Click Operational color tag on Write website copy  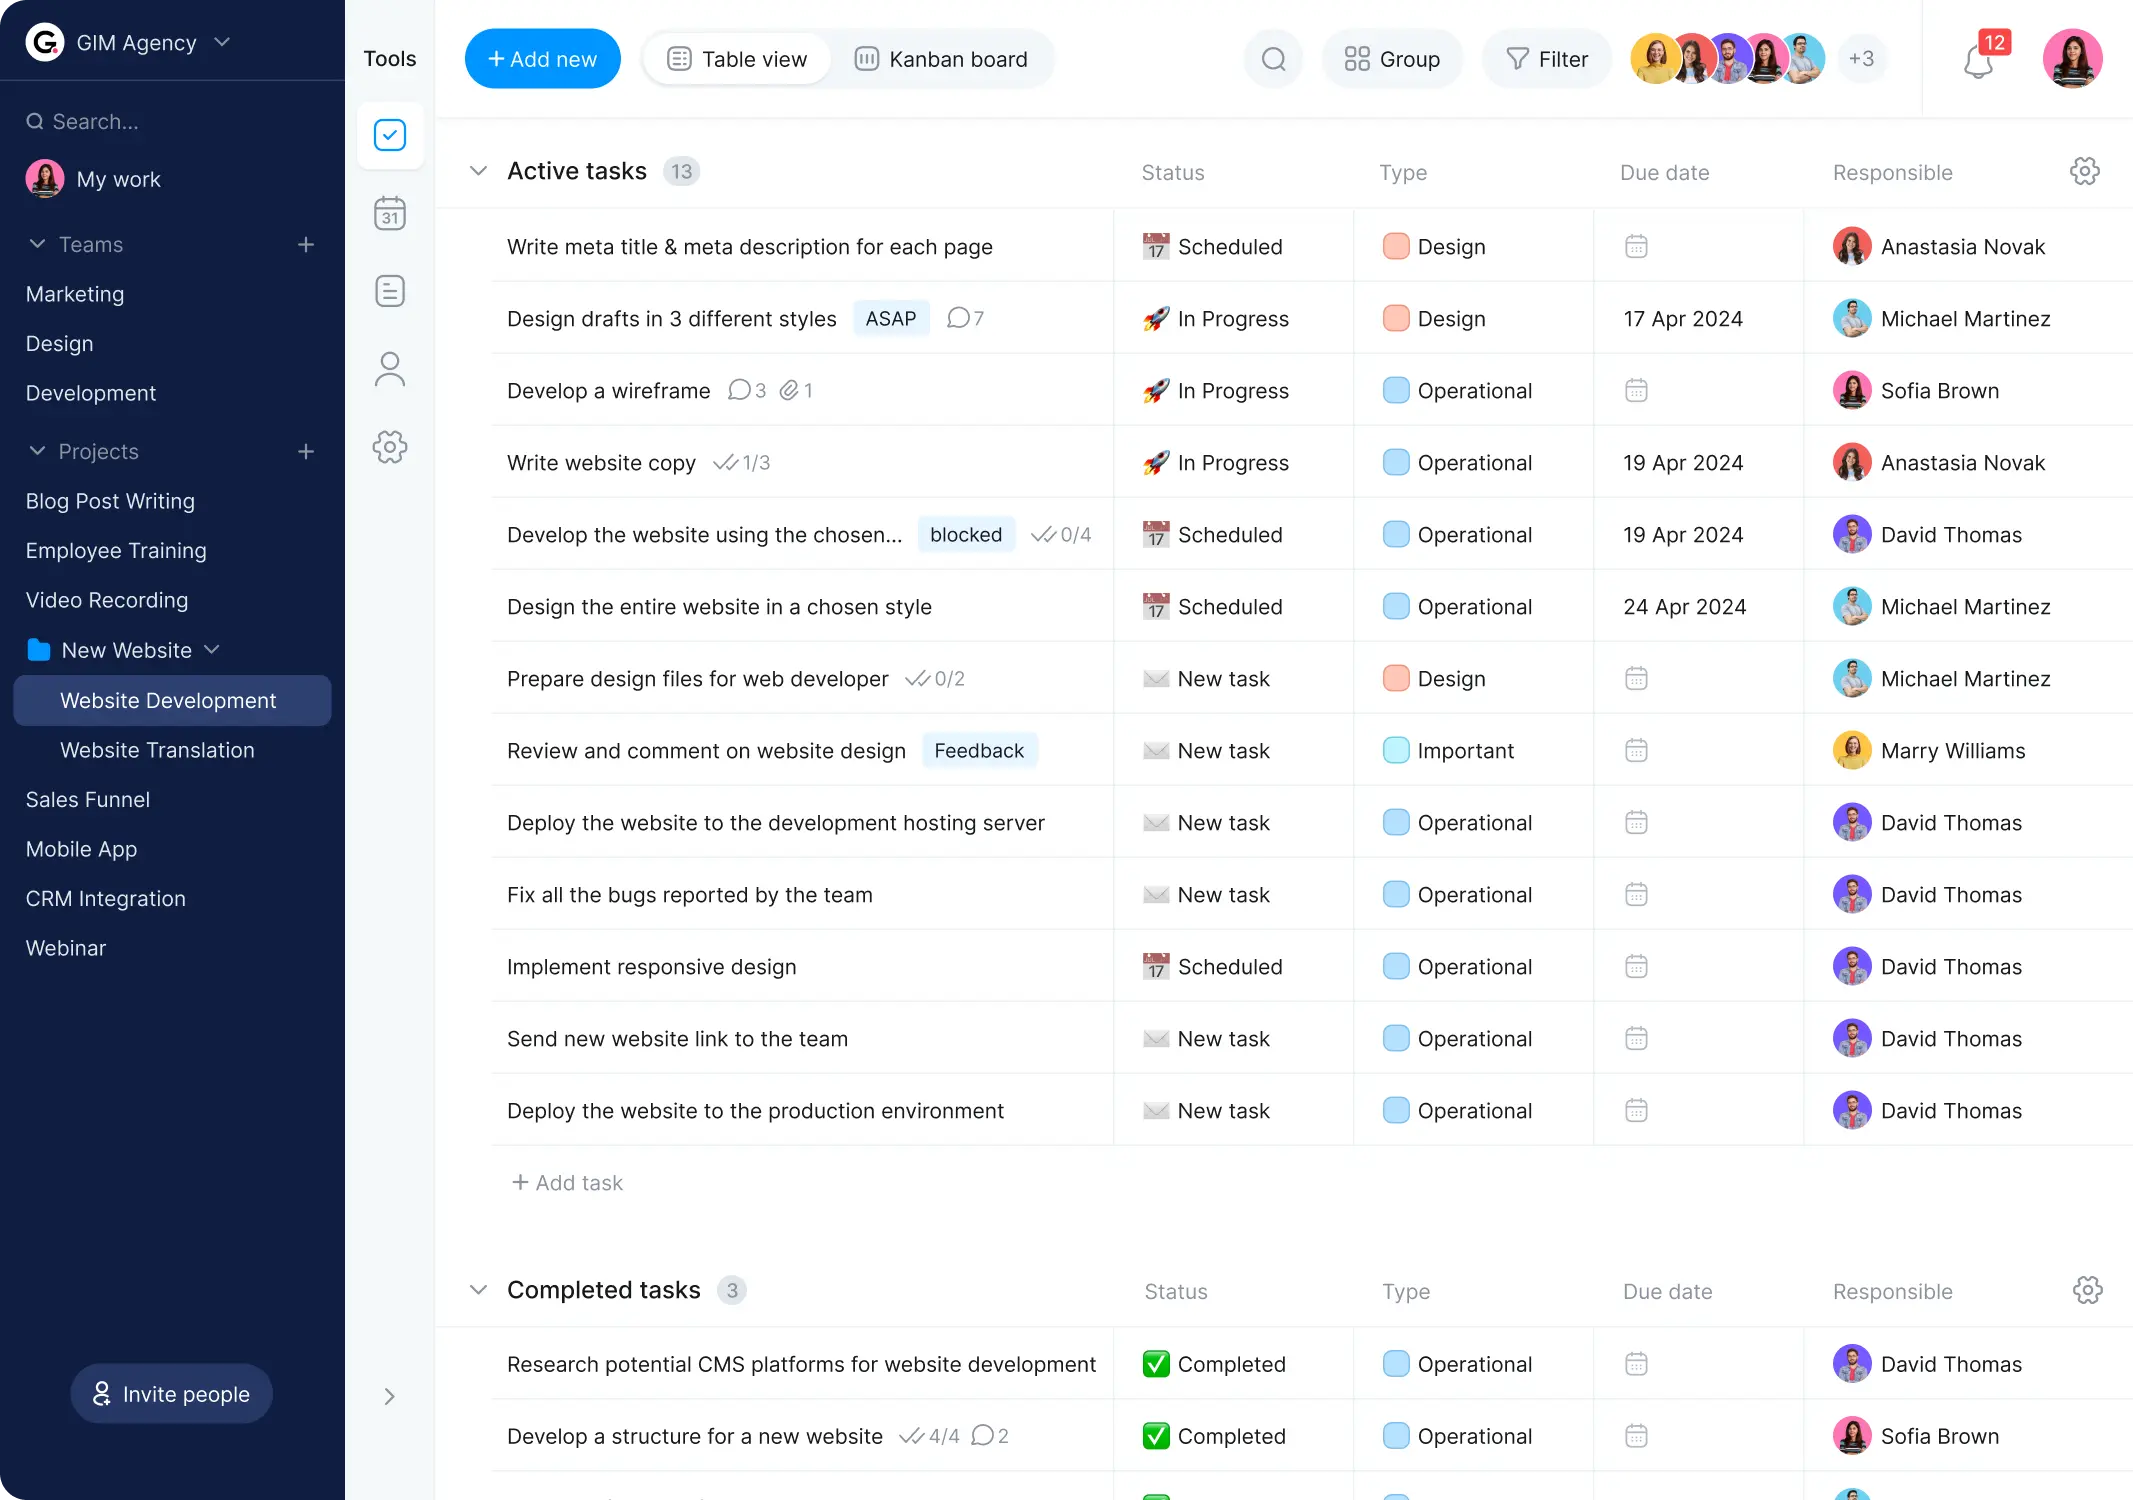1396,462
